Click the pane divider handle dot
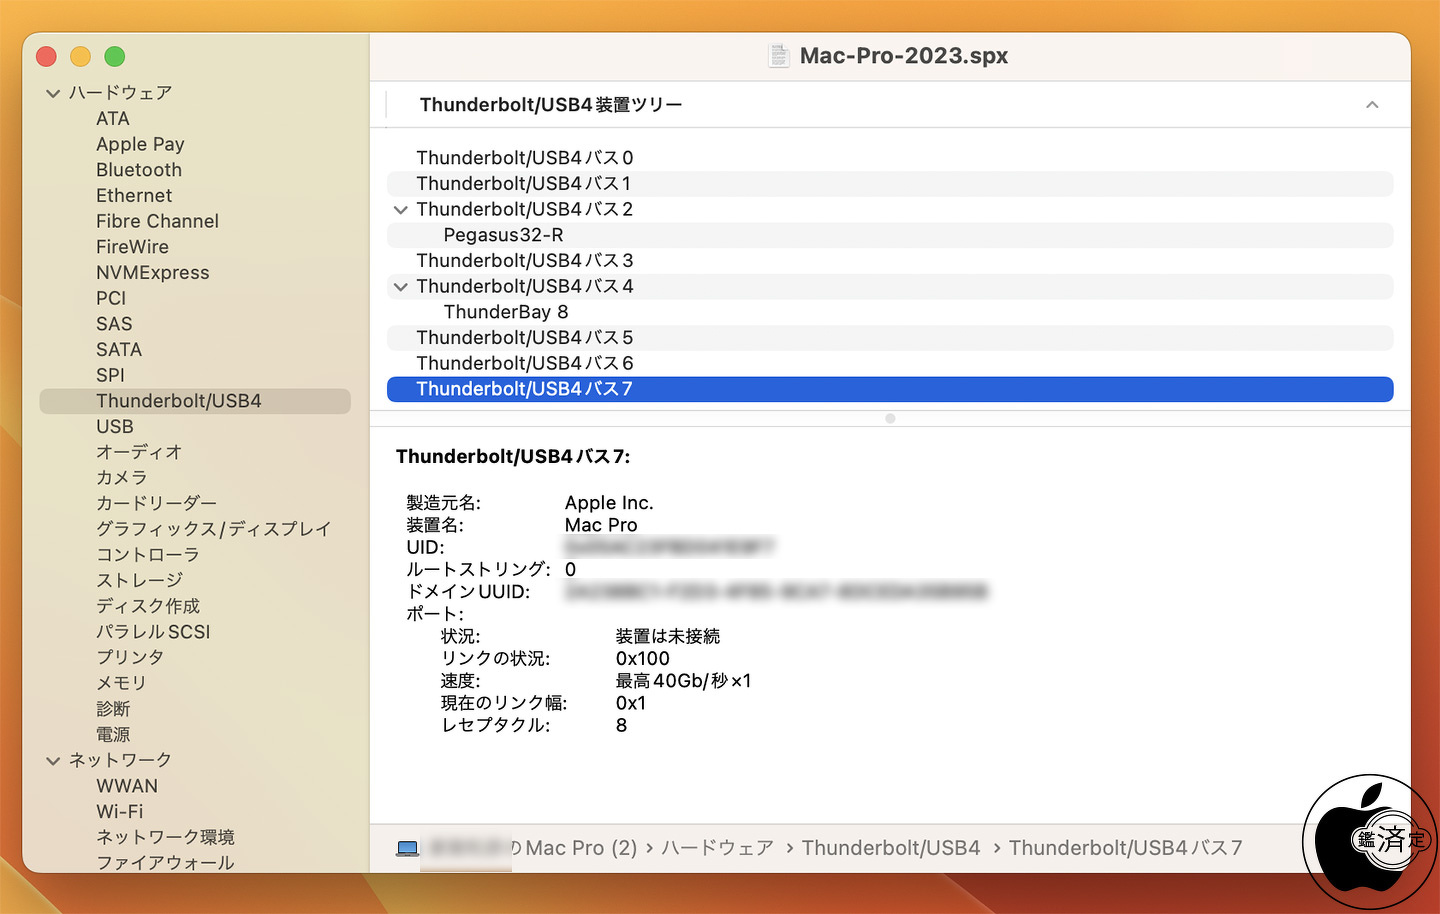The height and width of the screenshot is (914, 1440). [890, 419]
